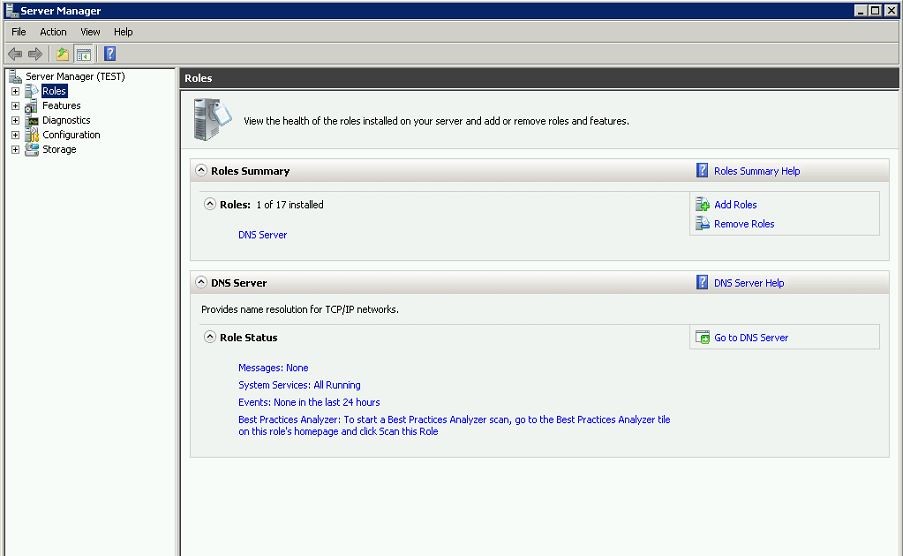Click the Server Manager title bar icon
This screenshot has height=556, width=903.
[12, 10]
